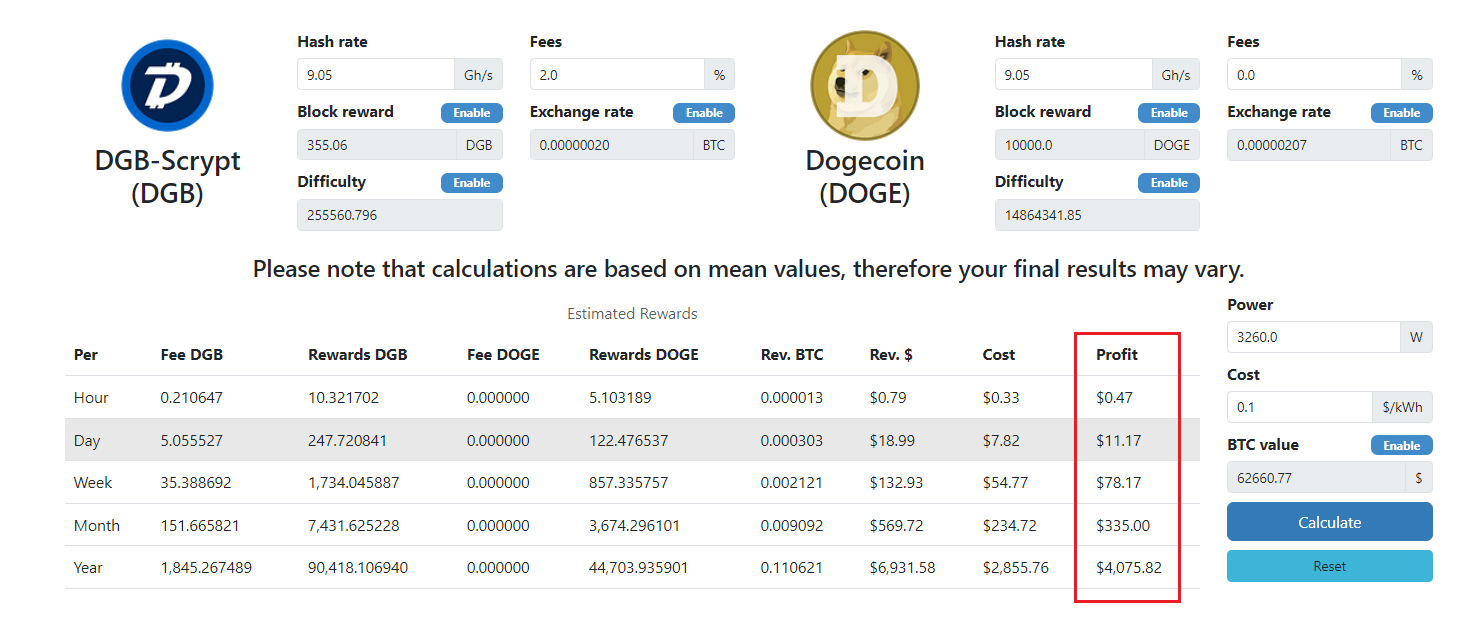Click DOGE block reward 10000.0 field
1461x617 pixels.
[x=1069, y=145]
